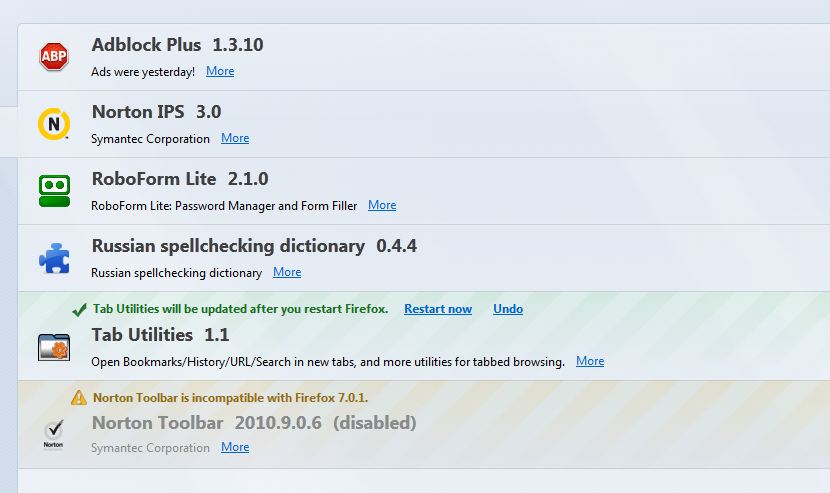Select the Norton IPS 3.0 title
The height and width of the screenshot is (493, 830).
156,112
